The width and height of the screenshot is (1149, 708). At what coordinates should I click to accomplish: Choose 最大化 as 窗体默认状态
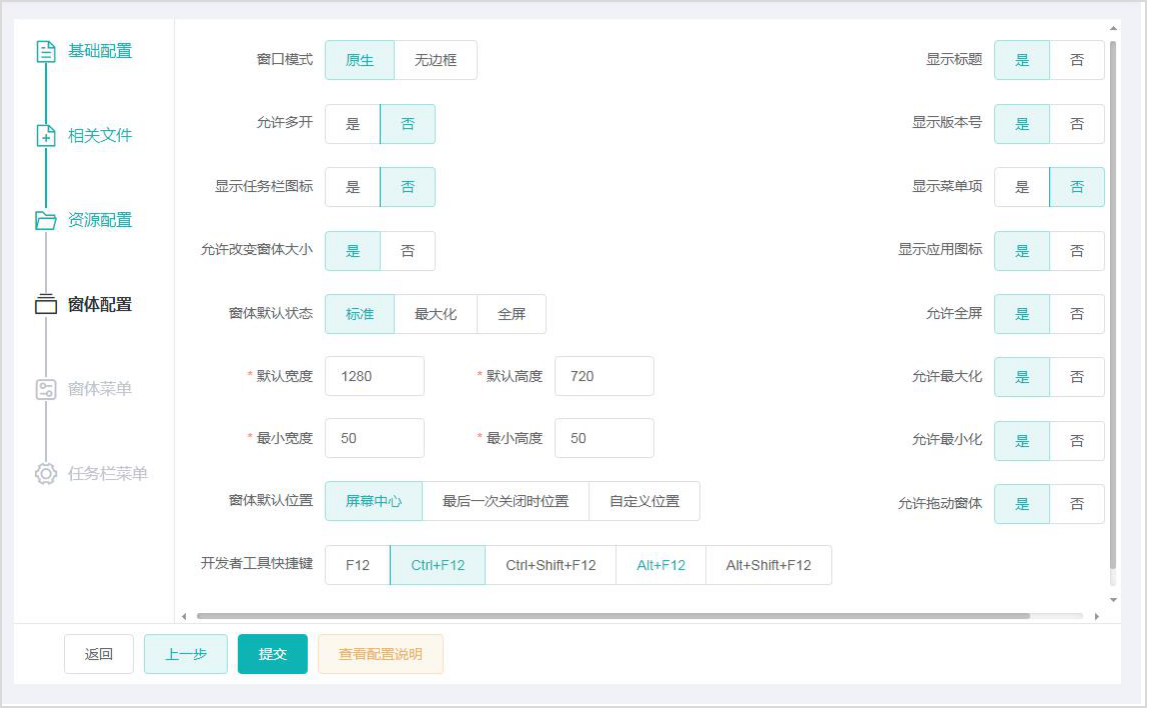point(435,314)
